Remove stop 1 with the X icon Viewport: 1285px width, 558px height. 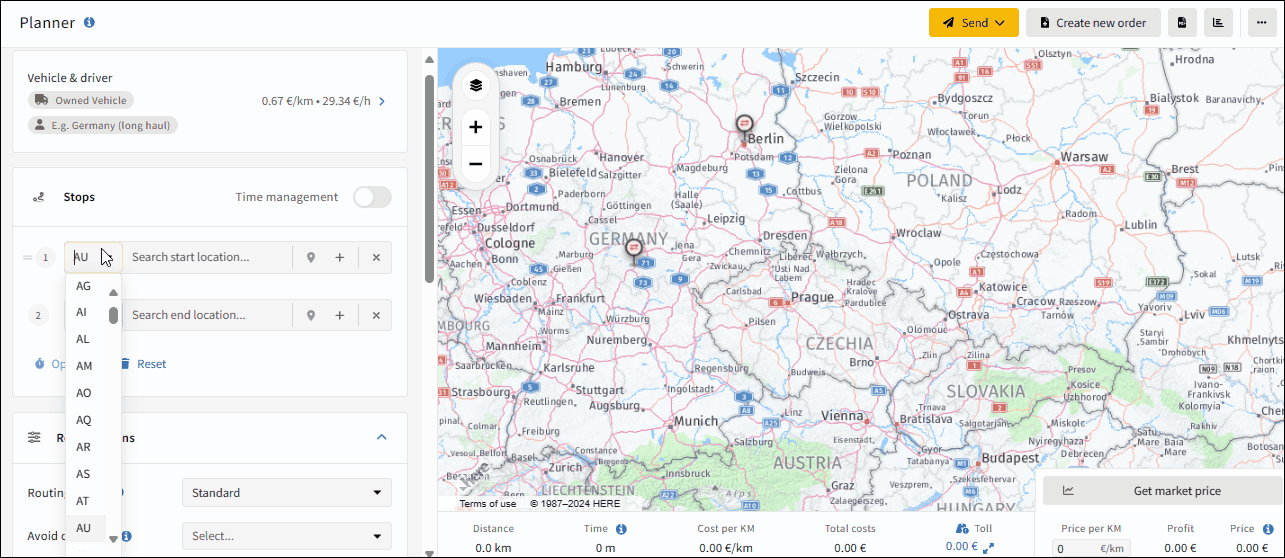(x=376, y=258)
